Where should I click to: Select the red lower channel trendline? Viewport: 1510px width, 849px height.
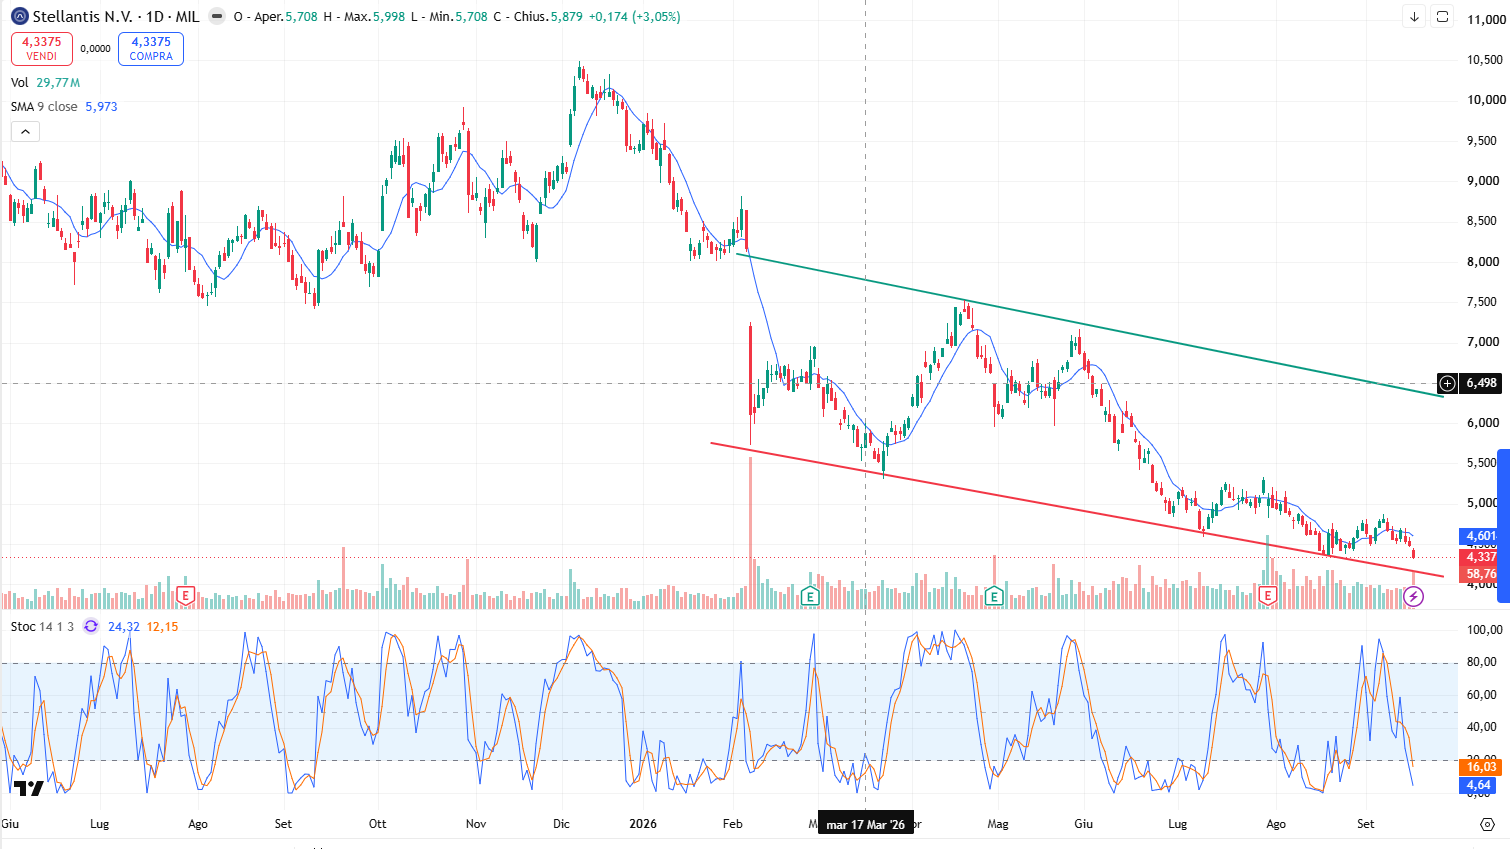[1077, 510]
